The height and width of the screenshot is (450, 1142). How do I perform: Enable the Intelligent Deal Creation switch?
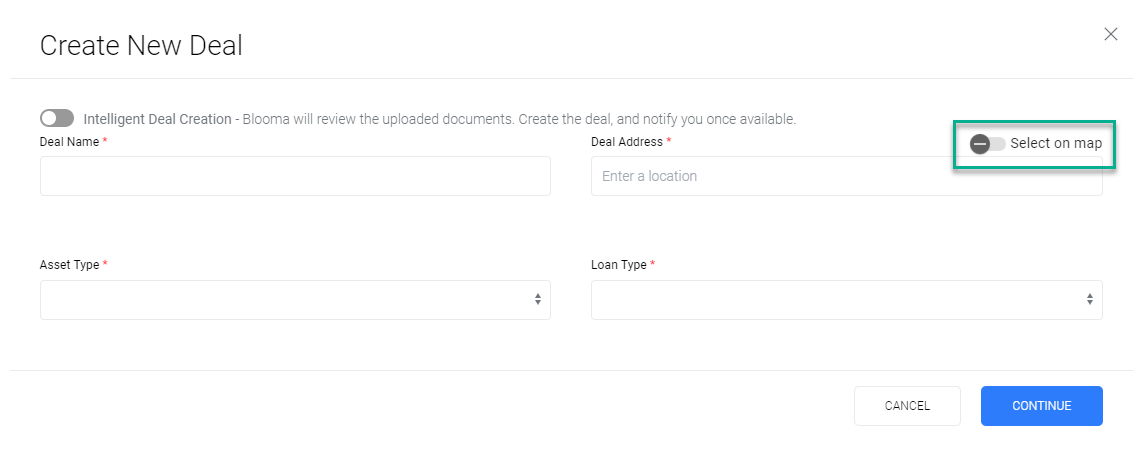pyautogui.click(x=57, y=118)
